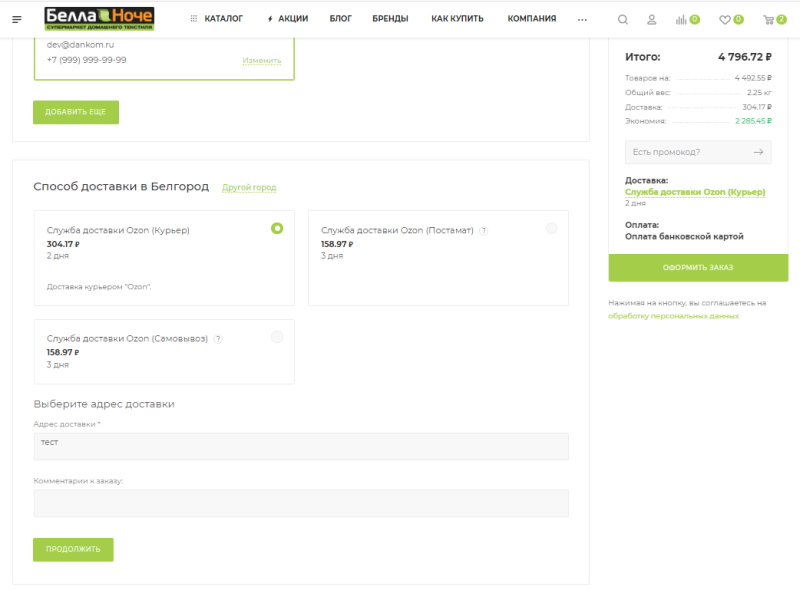
Task: Click the Другой город link
Action: 248,187
